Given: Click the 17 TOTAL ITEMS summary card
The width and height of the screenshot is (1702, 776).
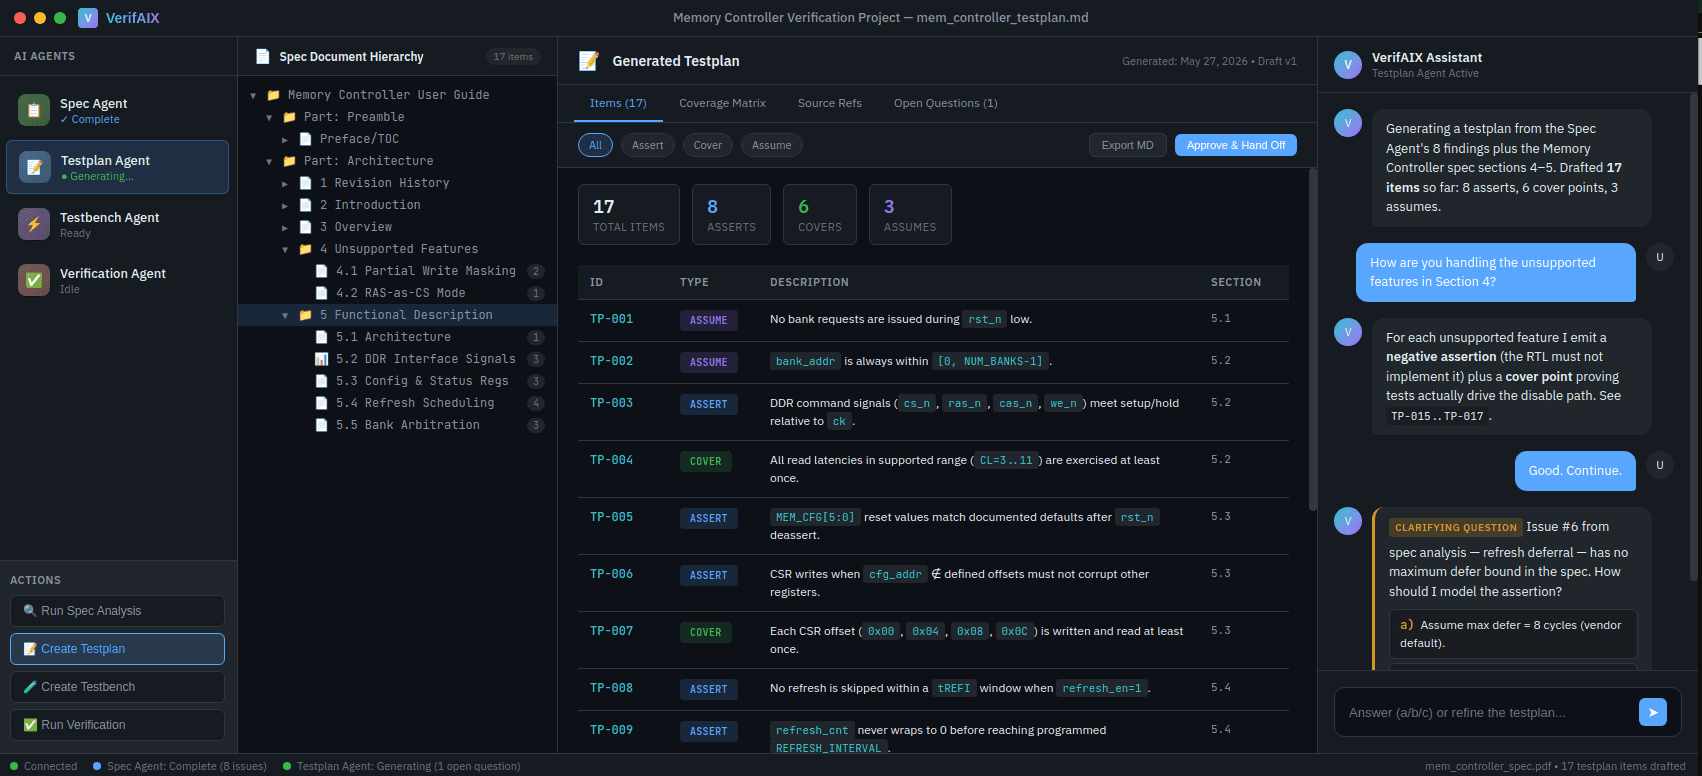Looking at the screenshot, I should point(628,214).
